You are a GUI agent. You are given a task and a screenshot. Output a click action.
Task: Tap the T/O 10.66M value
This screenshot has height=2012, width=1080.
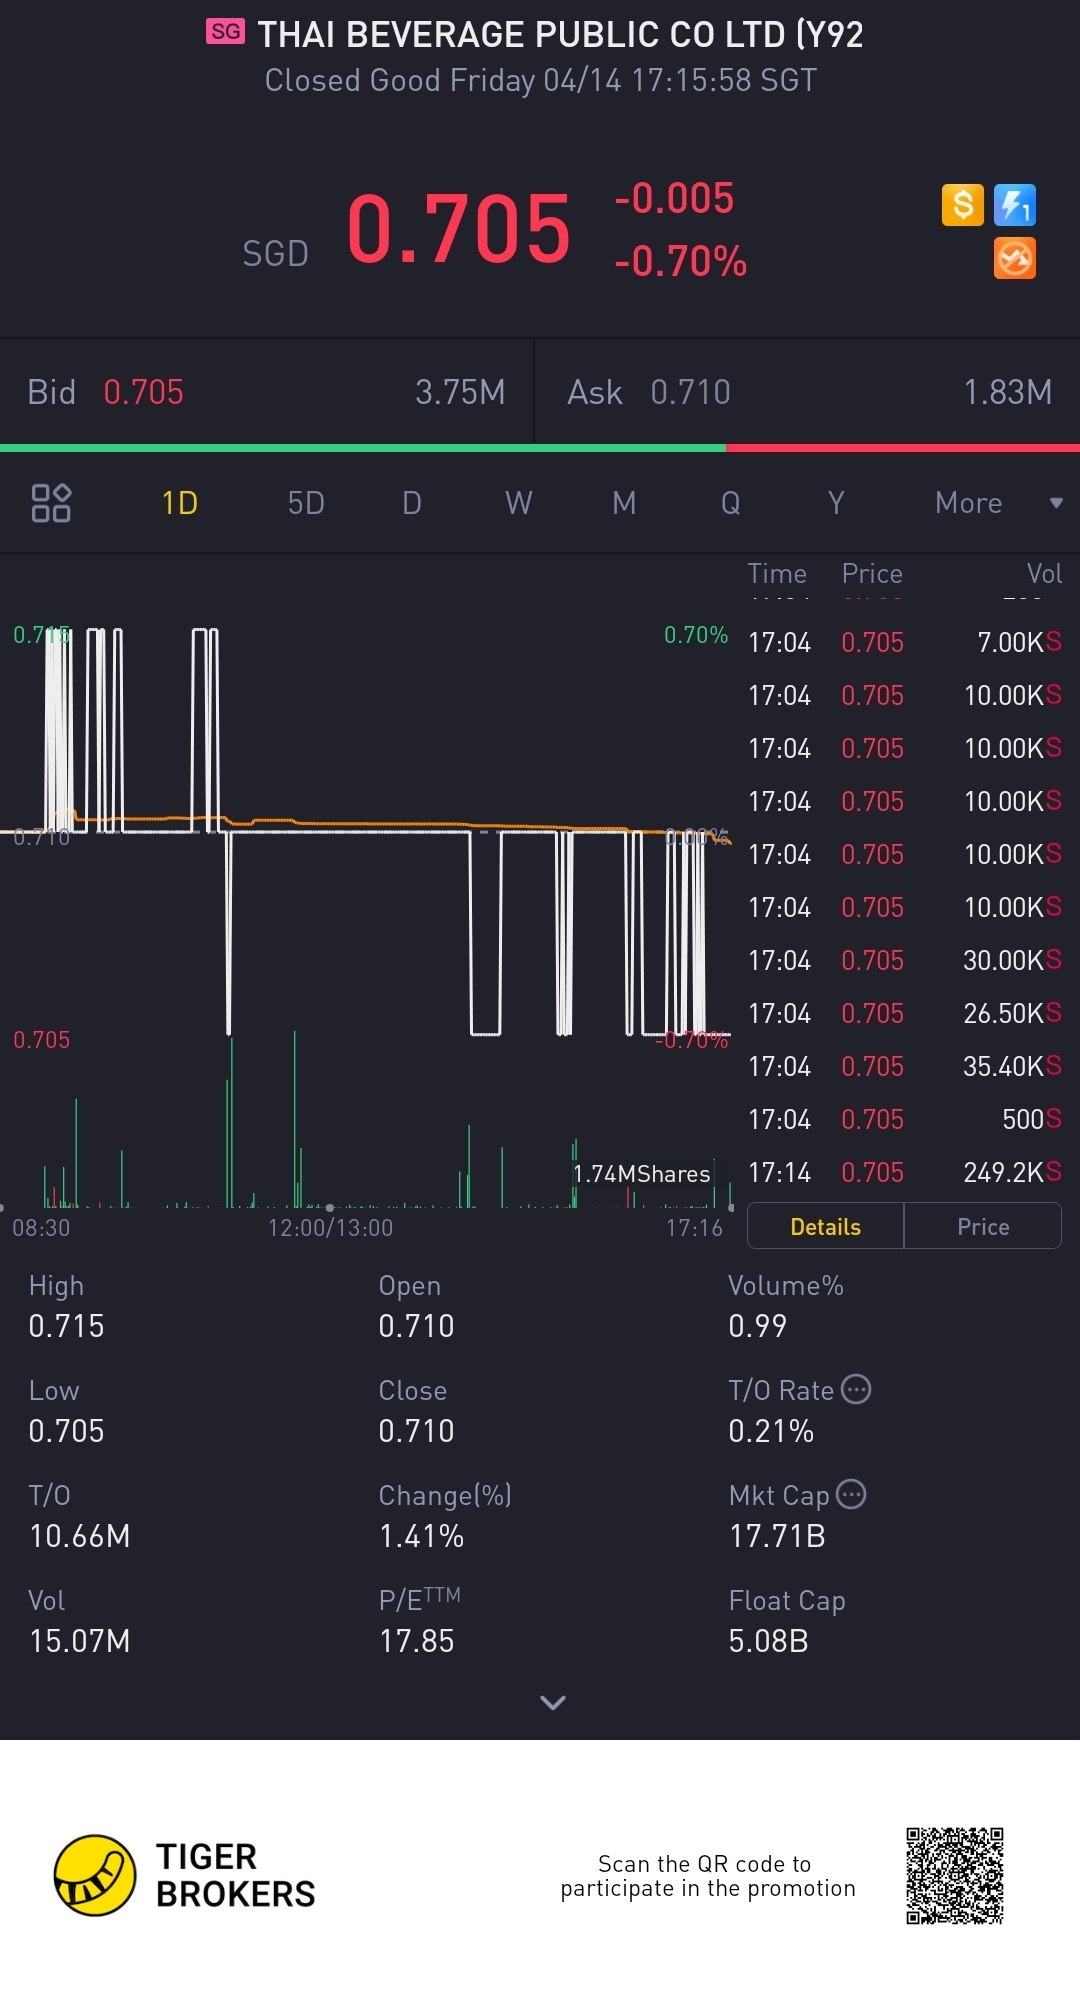click(x=79, y=1536)
